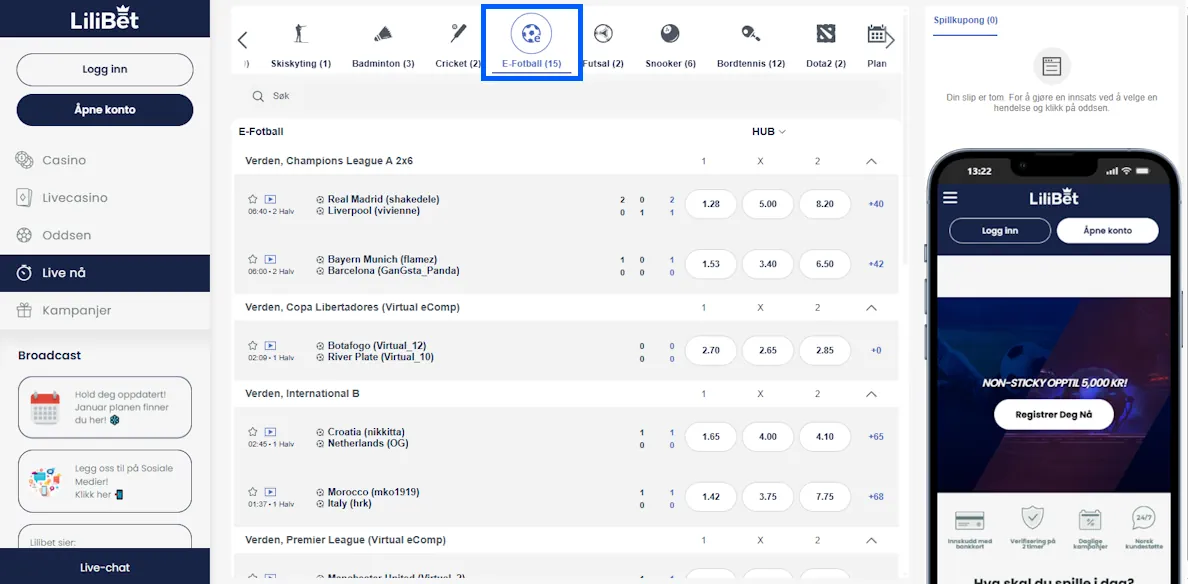Screen dimensions: 1188x584
Task: Collapse the Copa Libertadores section
Action: (871, 307)
